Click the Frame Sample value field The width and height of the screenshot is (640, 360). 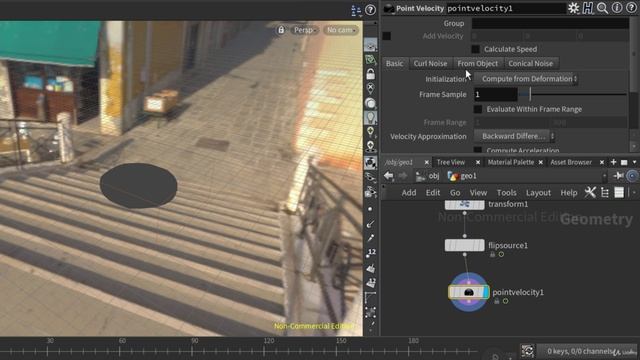pos(496,94)
